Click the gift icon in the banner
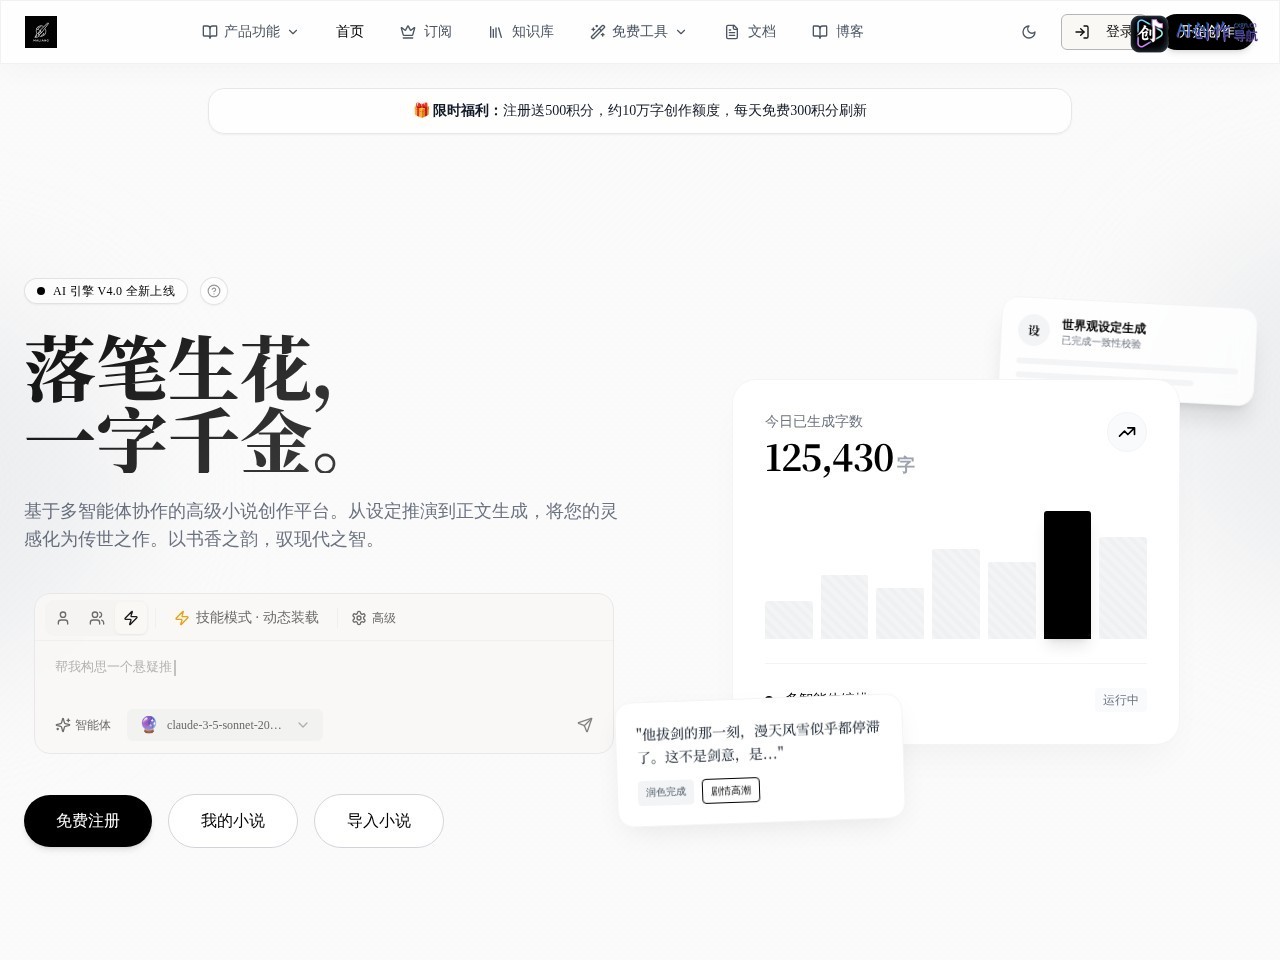 tap(422, 111)
